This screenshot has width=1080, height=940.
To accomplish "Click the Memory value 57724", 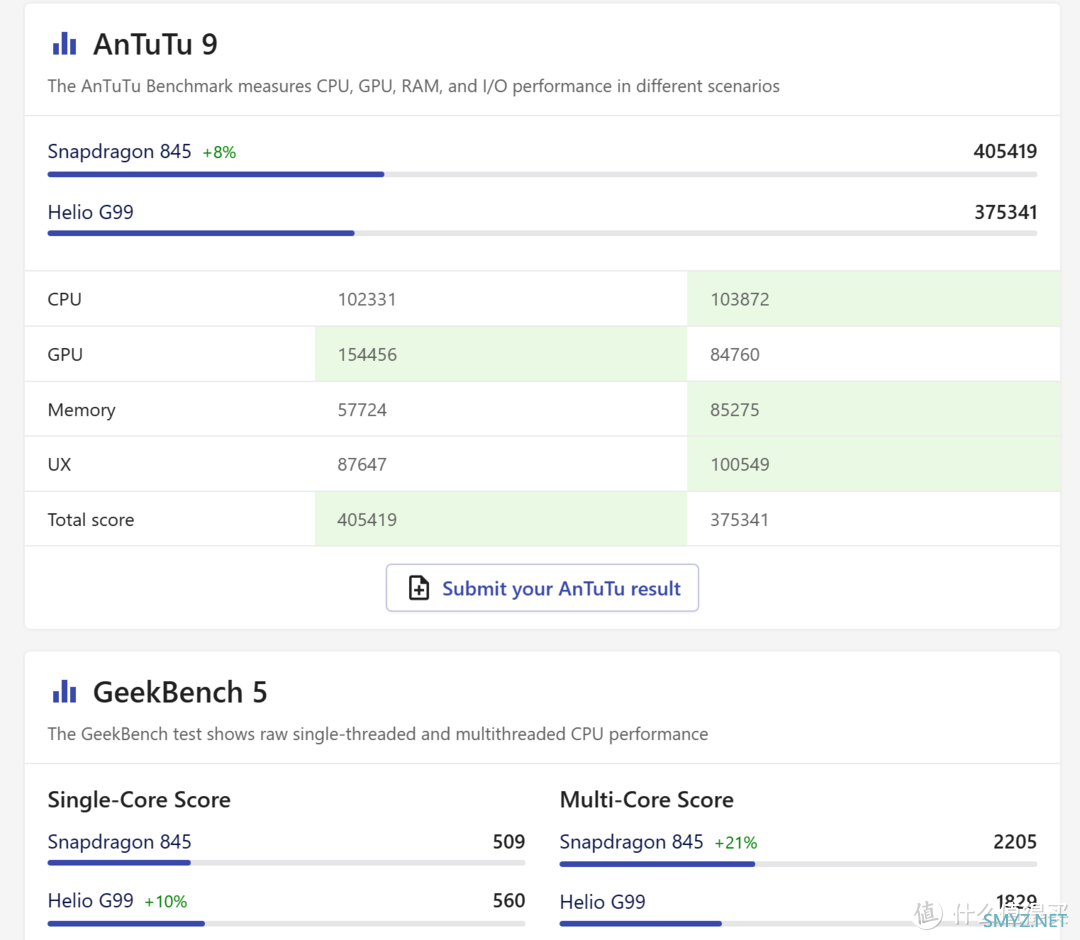I will click(x=362, y=410).
